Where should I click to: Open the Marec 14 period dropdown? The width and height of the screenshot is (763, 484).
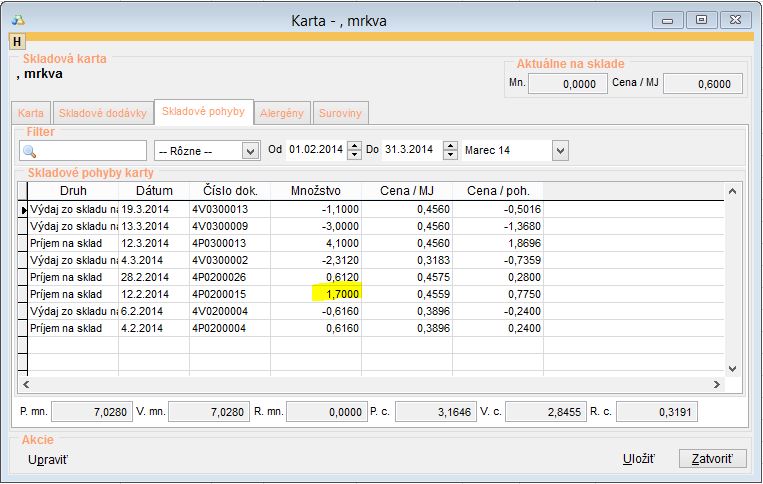pyautogui.click(x=560, y=151)
